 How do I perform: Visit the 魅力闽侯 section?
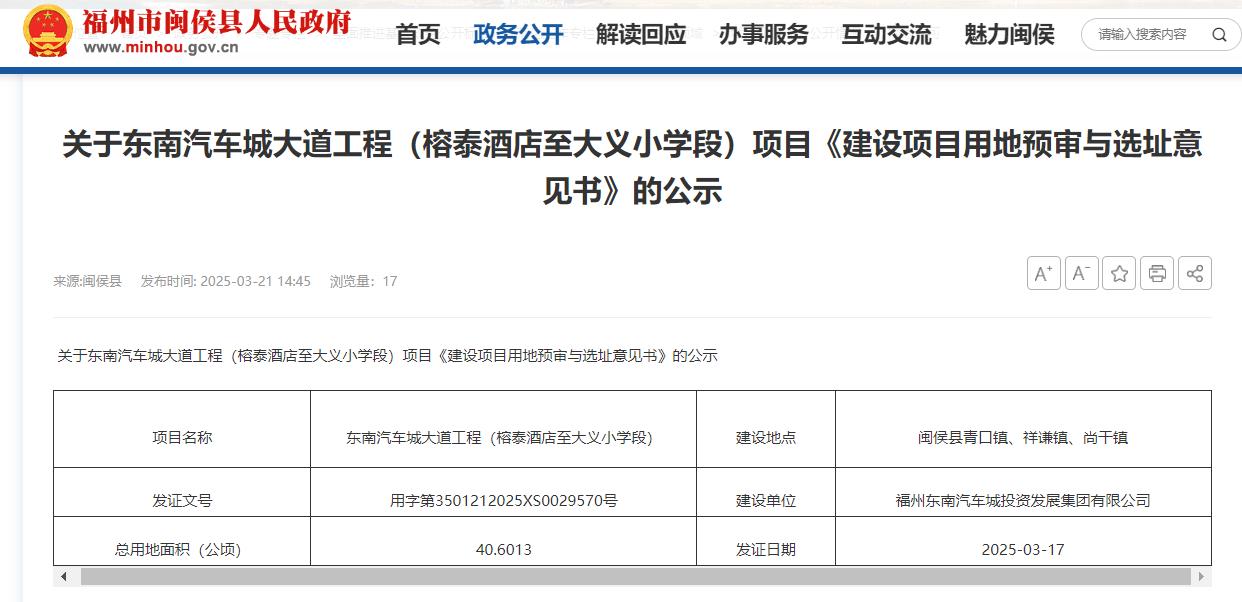click(x=1008, y=35)
